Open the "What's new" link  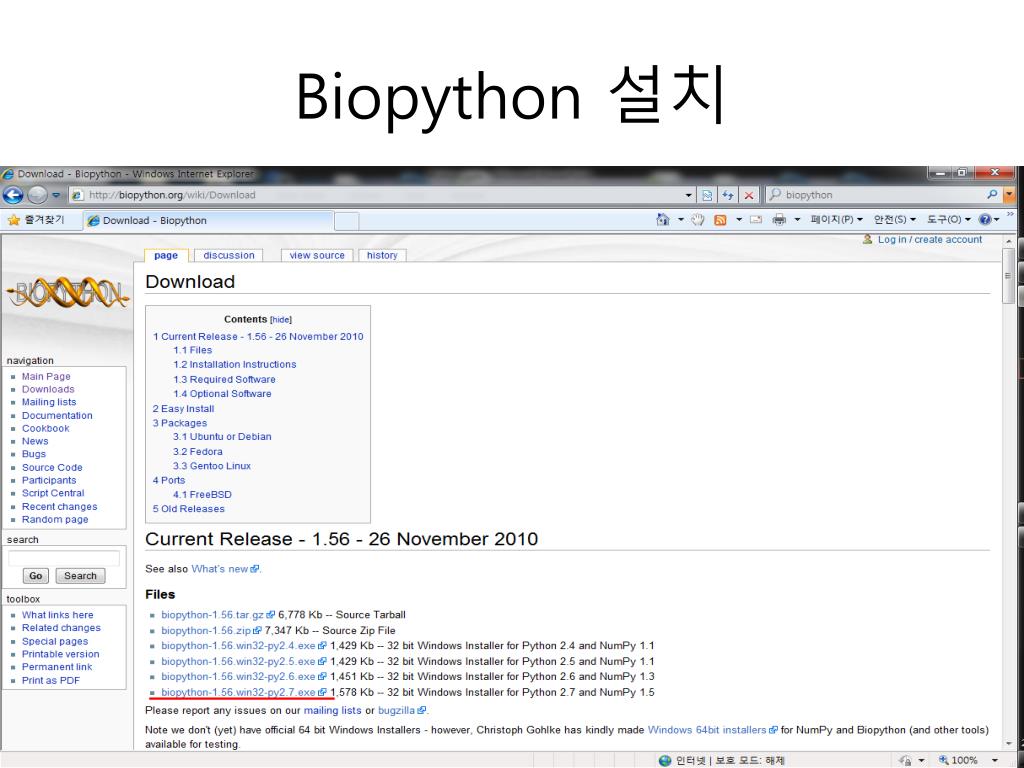[225, 569]
